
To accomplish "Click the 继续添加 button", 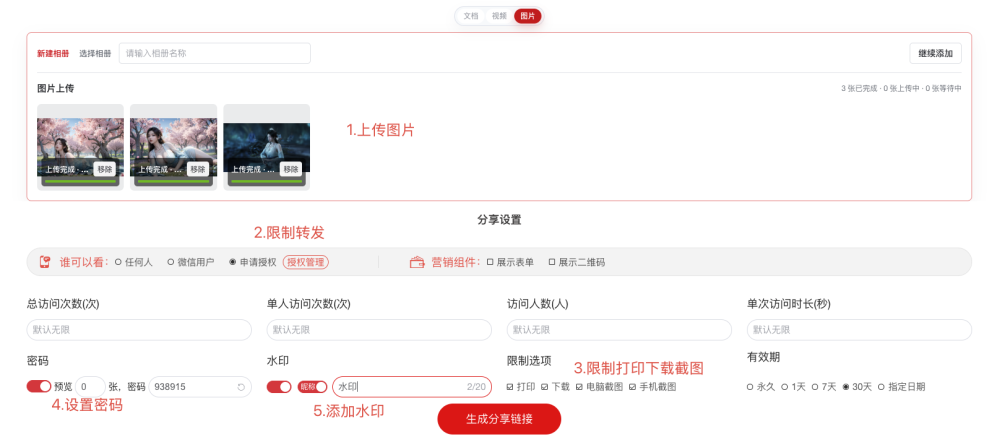I will (936, 54).
